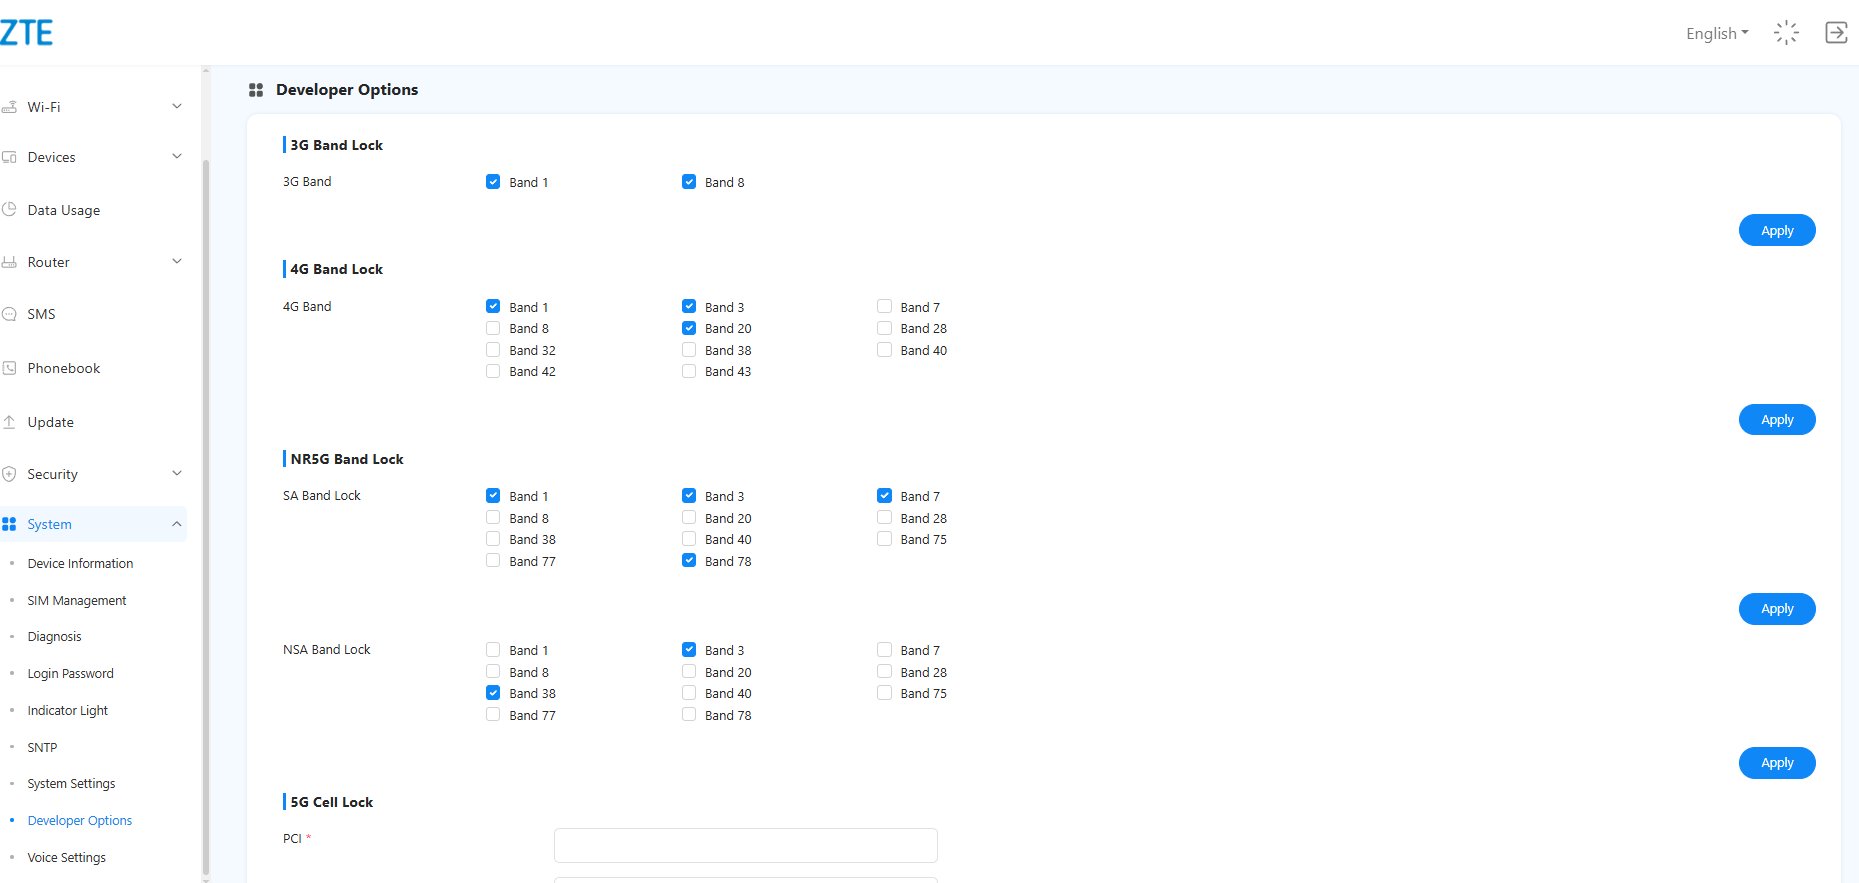Image resolution: width=1859 pixels, height=883 pixels.
Task: Go to SIM Management page
Action: (77, 601)
